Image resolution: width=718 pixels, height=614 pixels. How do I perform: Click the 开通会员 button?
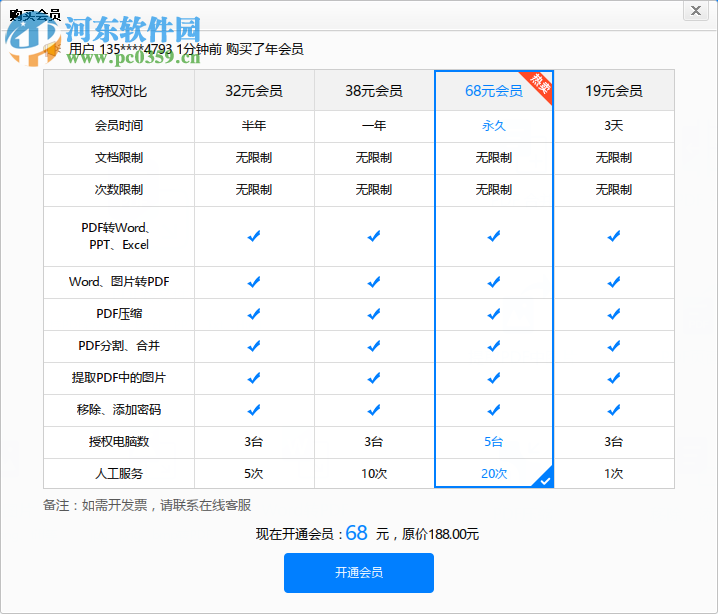point(359,572)
